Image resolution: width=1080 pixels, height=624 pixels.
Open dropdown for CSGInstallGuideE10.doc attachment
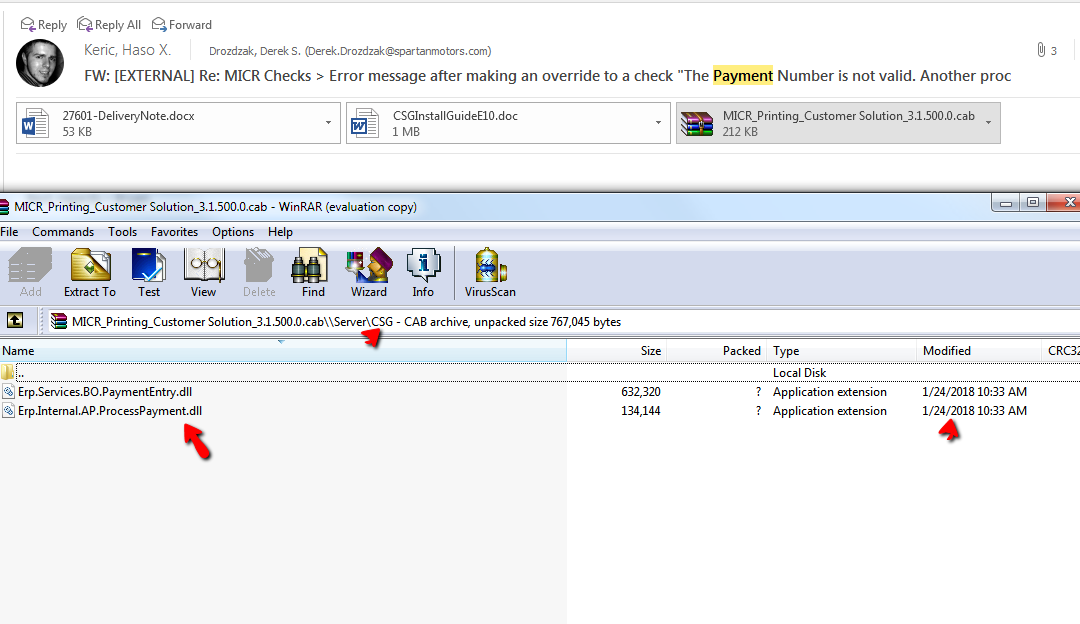click(658, 123)
